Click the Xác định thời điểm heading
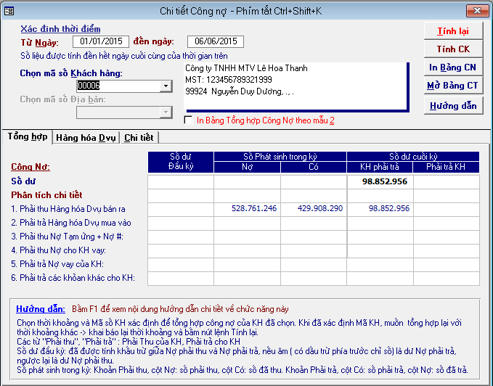The height and width of the screenshot is (386, 493). [x=60, y=29]
